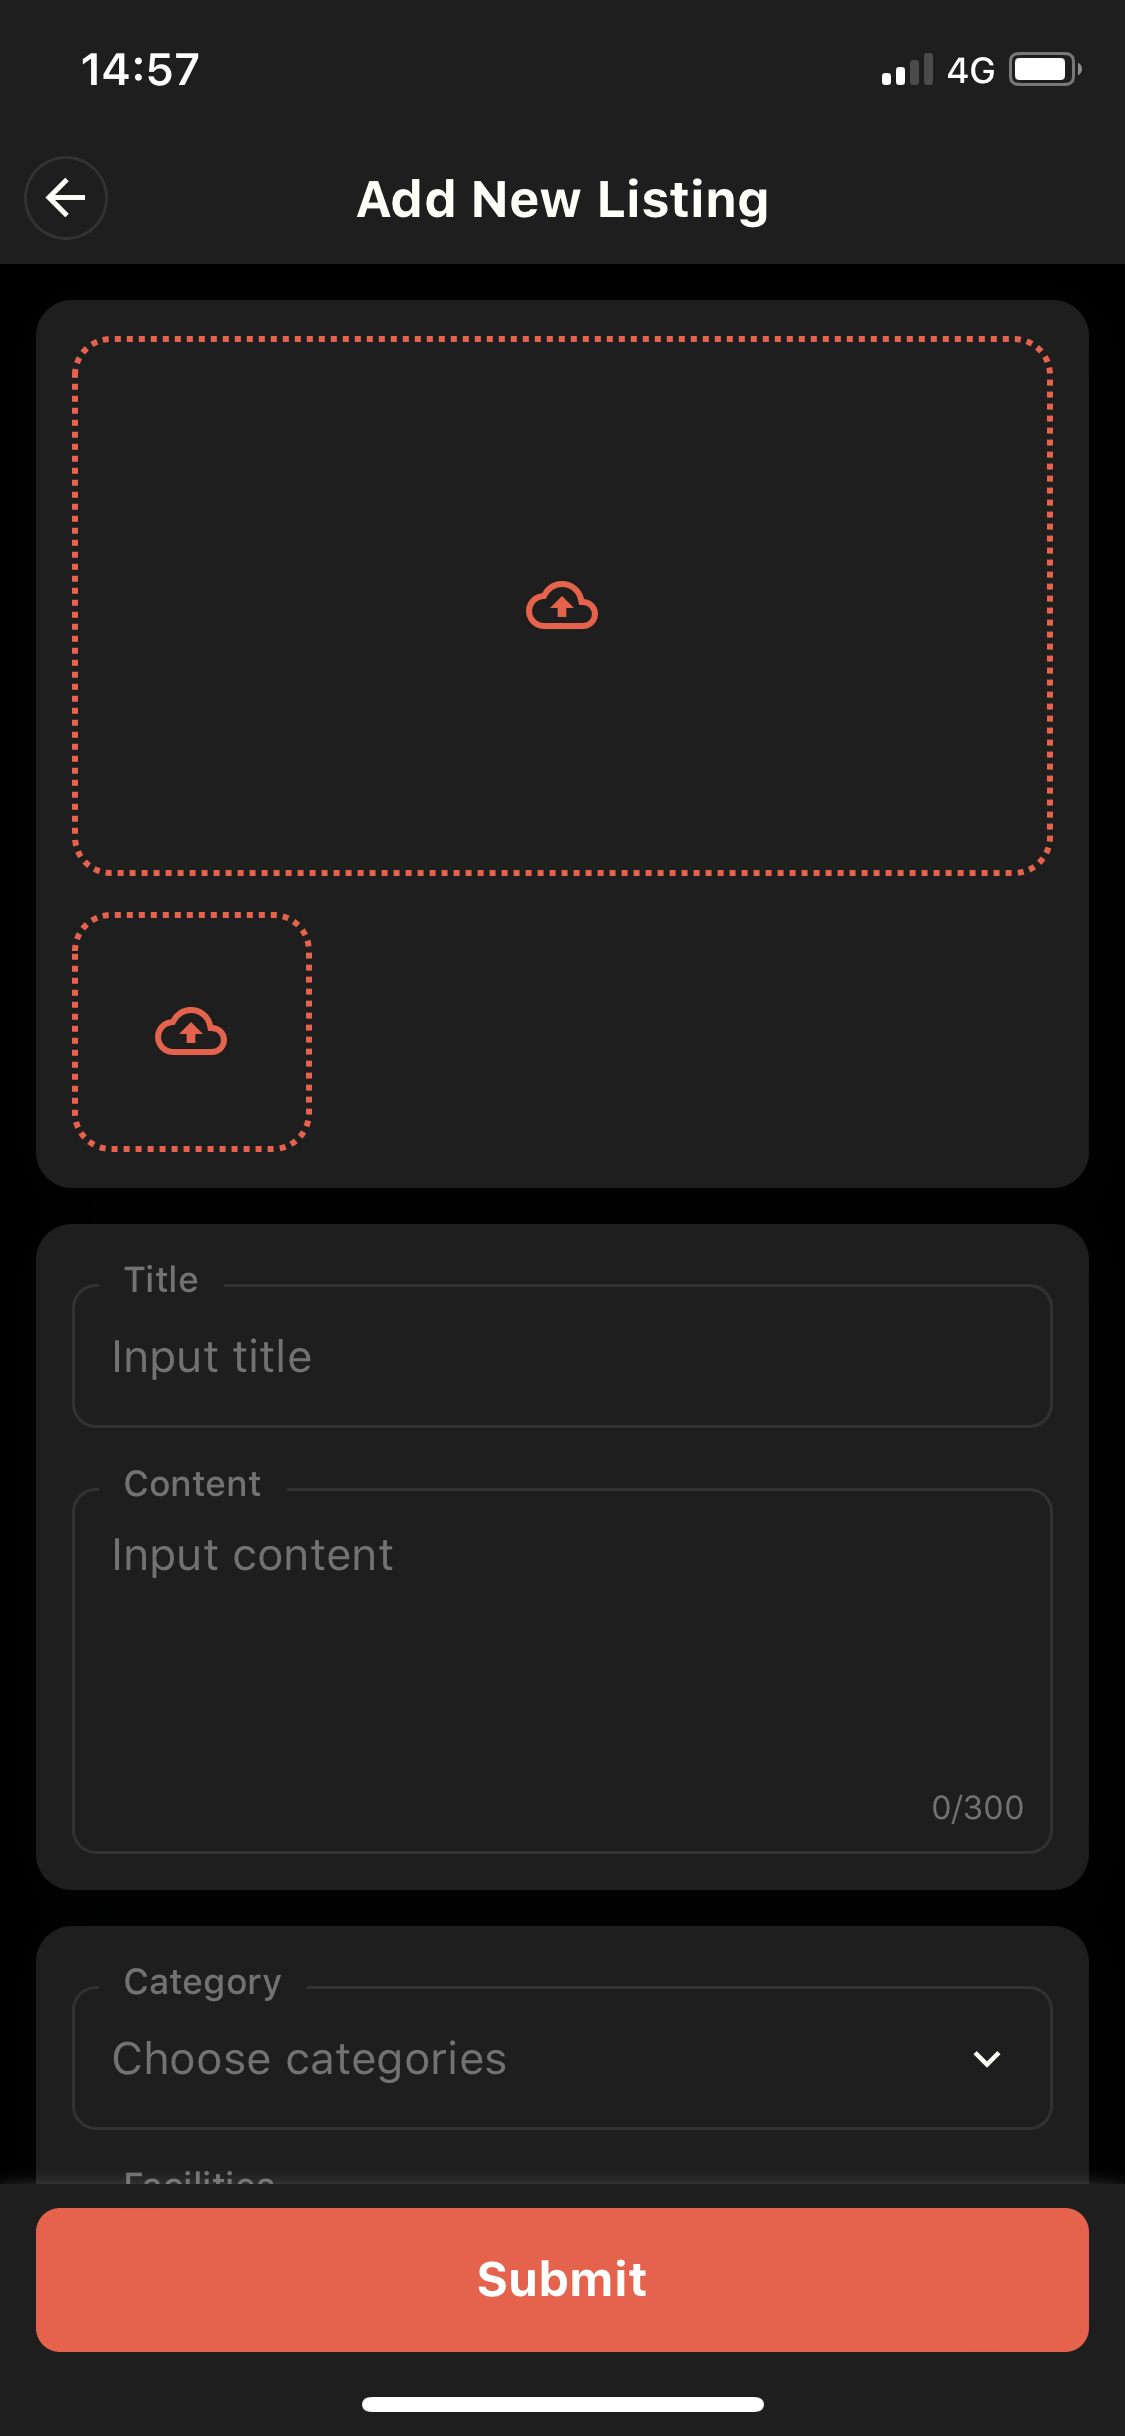Select the small dashed gallery upload box
The width and height of the screenshot is (1125, 2436).
point(191,1032)
